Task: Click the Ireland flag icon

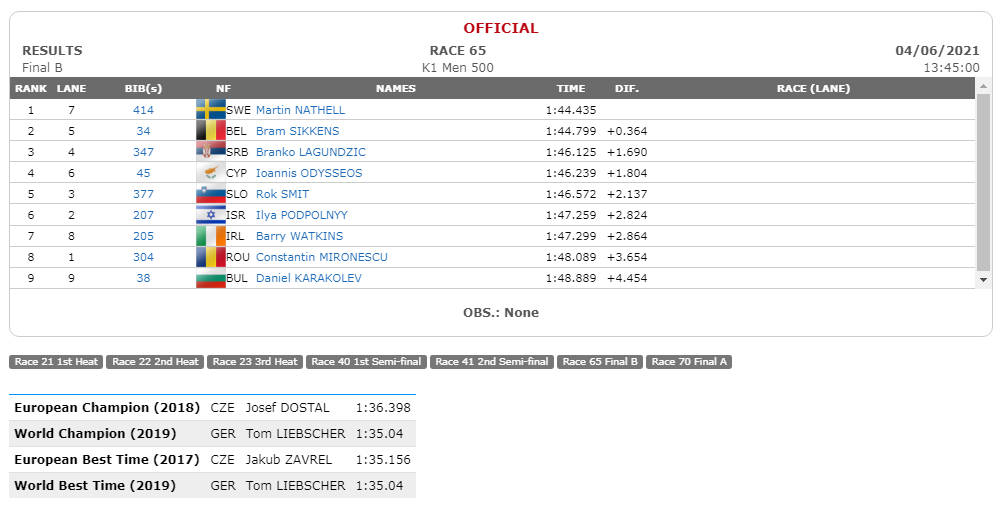Action: click(211, 236)
